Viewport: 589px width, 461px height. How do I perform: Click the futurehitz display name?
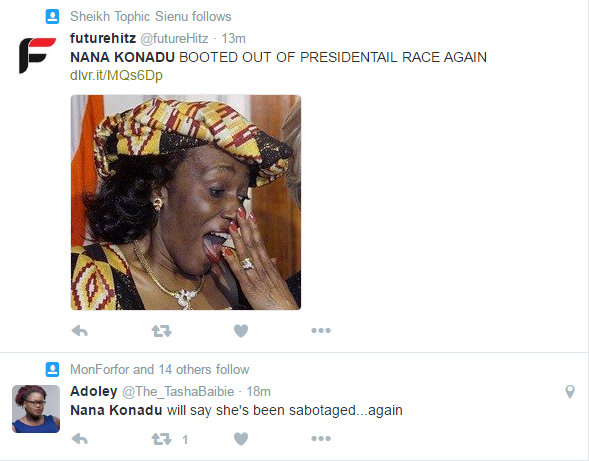click(103, 38)
